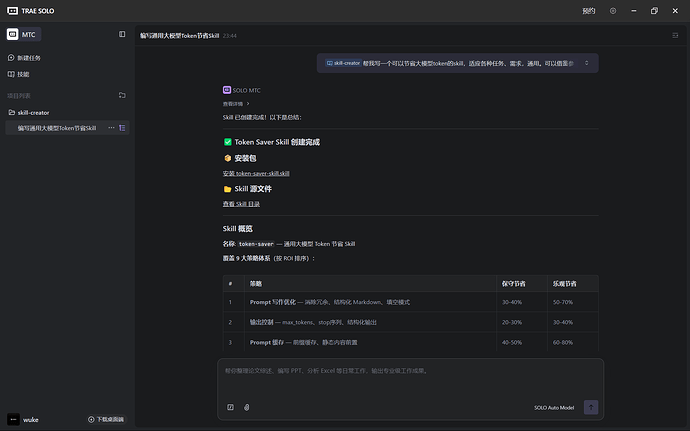Open more options for the Token task
690x431 pixels.
coord(111,128)
